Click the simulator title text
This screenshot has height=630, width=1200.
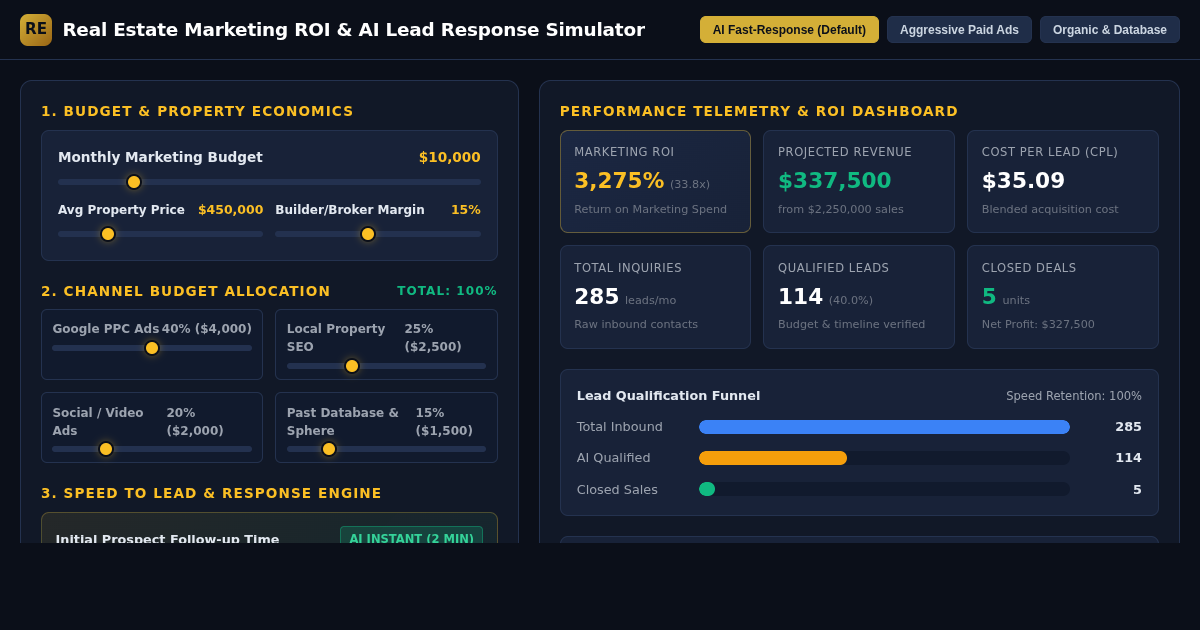click(354, 30)
